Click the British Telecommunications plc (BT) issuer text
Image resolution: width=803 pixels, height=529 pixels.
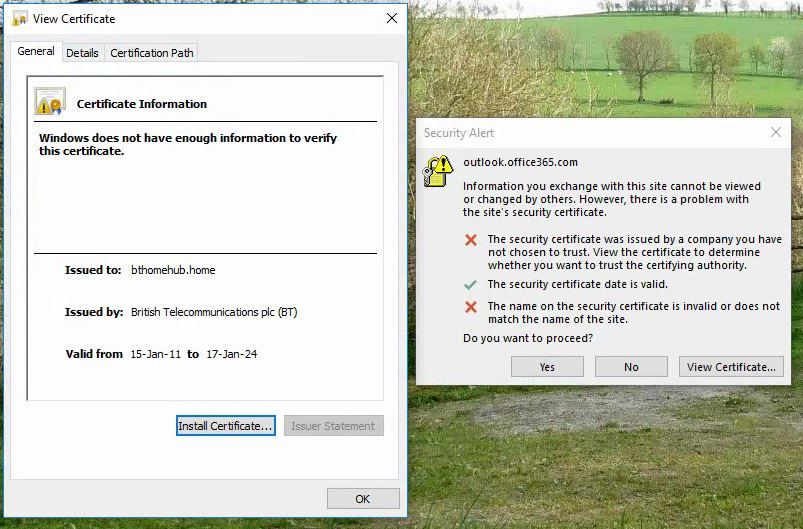pos(214,312)
